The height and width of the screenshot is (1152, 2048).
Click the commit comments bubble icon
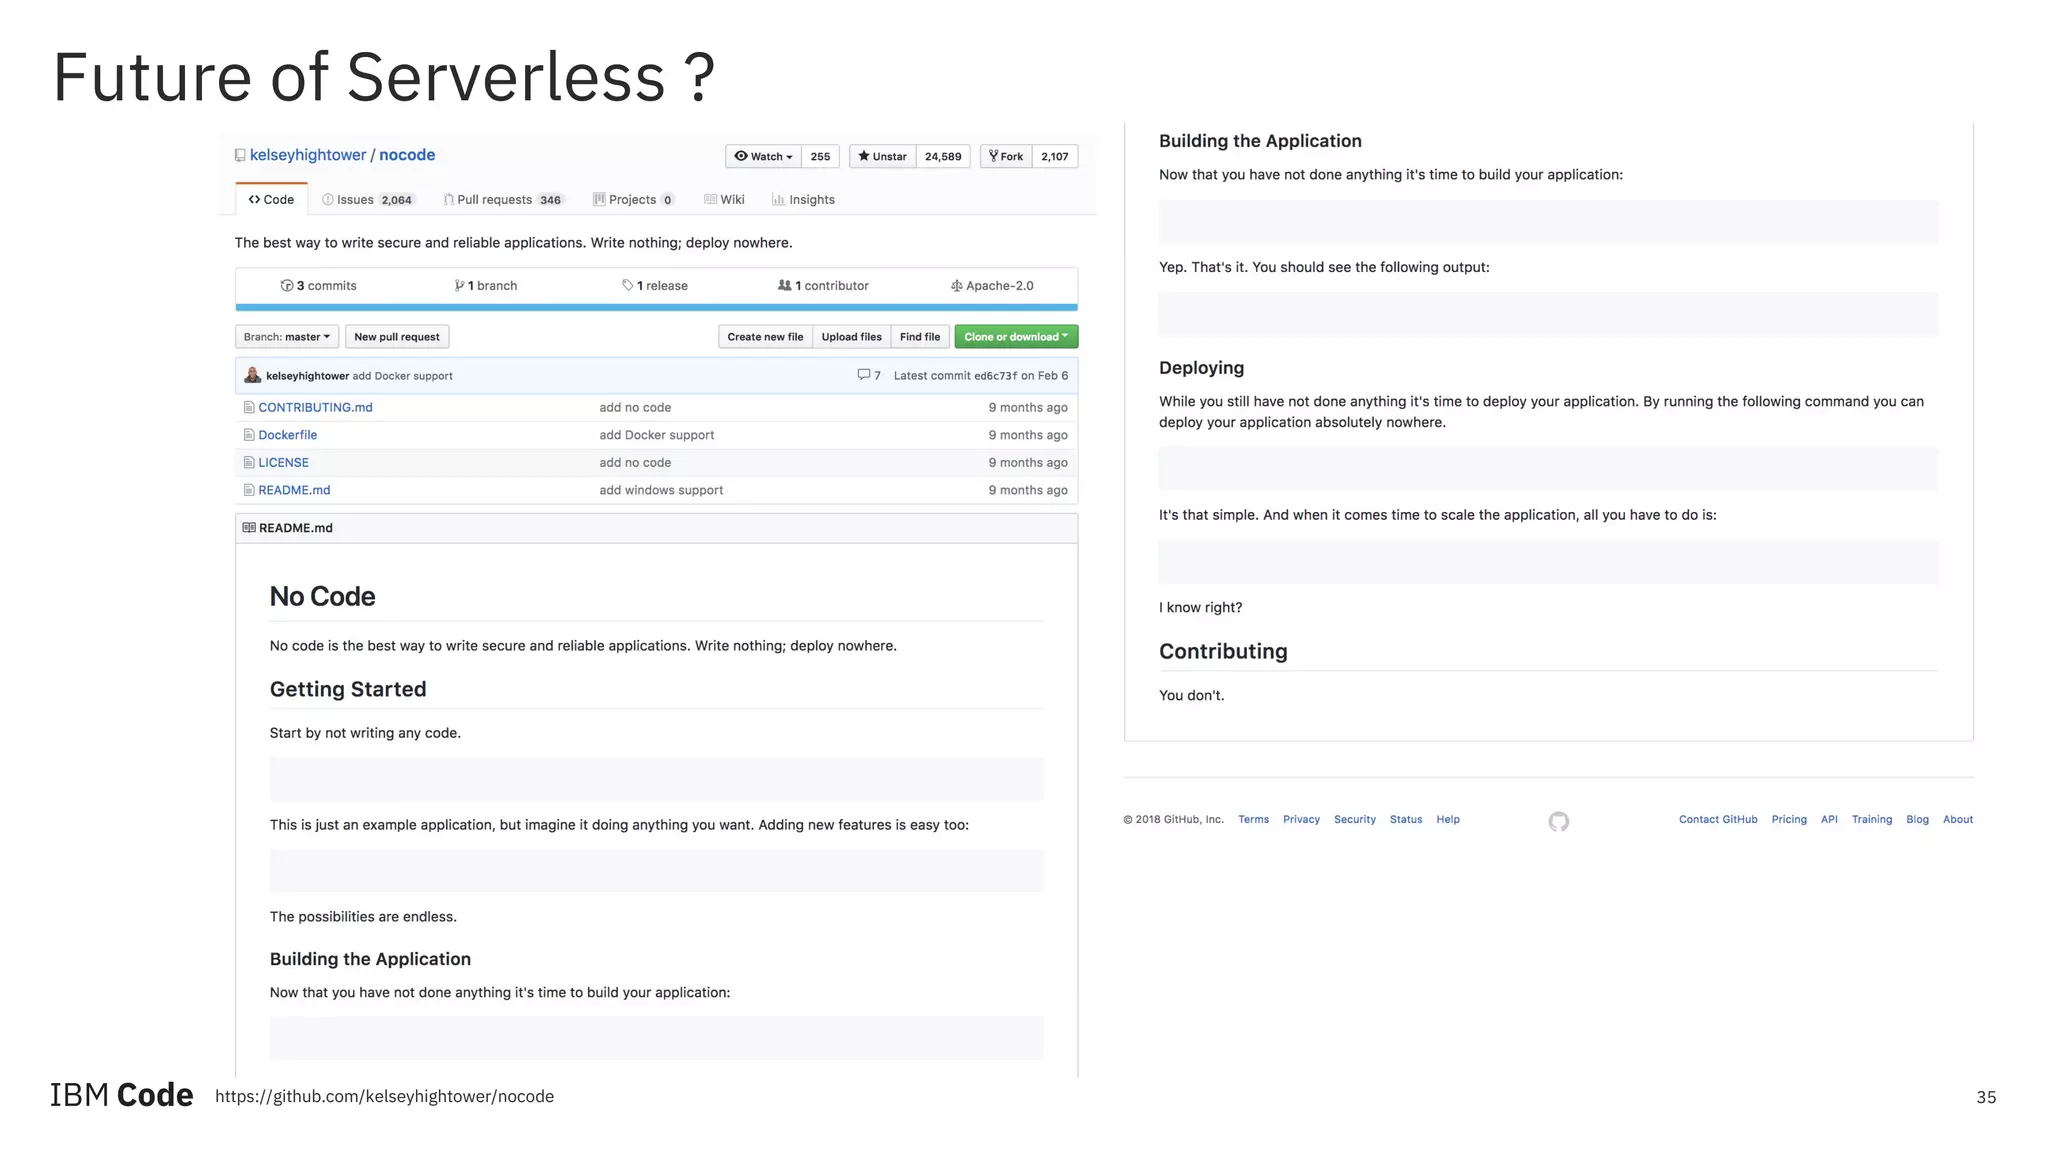[863, 375]
